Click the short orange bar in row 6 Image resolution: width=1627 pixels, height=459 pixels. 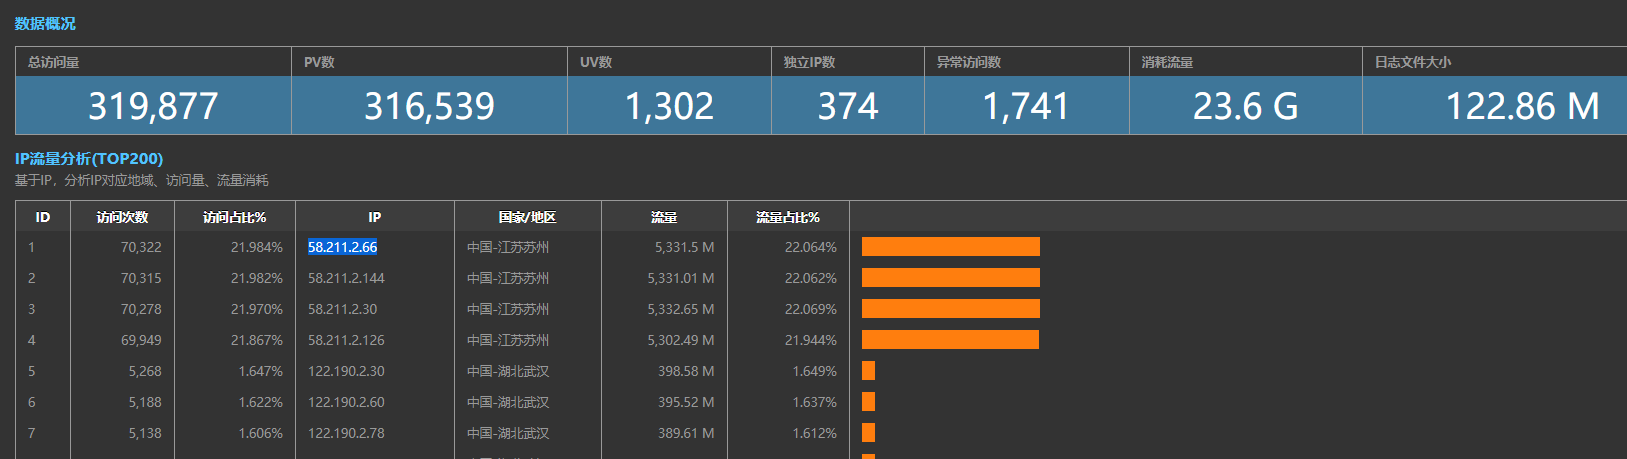(868, 402)
